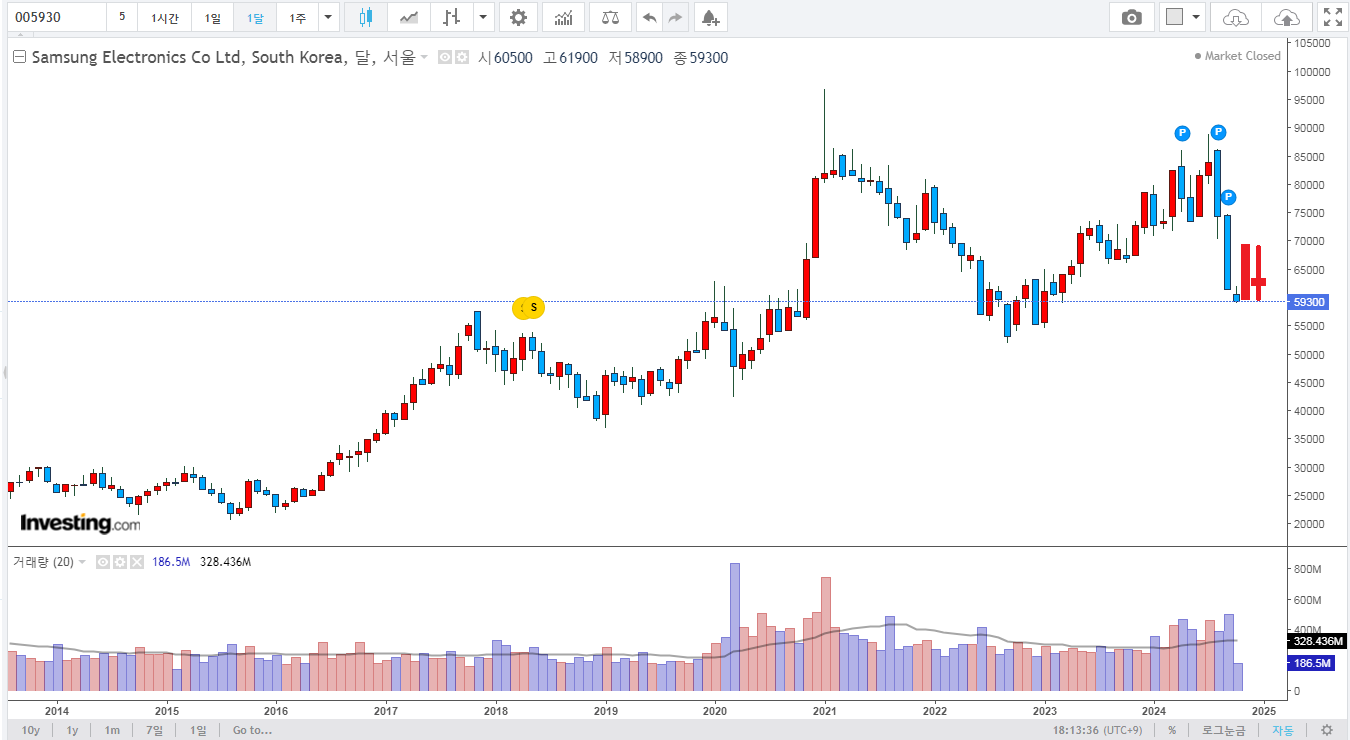Select the bar (OHLC) chart style icon
The image size is (1350, 740).
pyautogui.click(x=452, y=17)
